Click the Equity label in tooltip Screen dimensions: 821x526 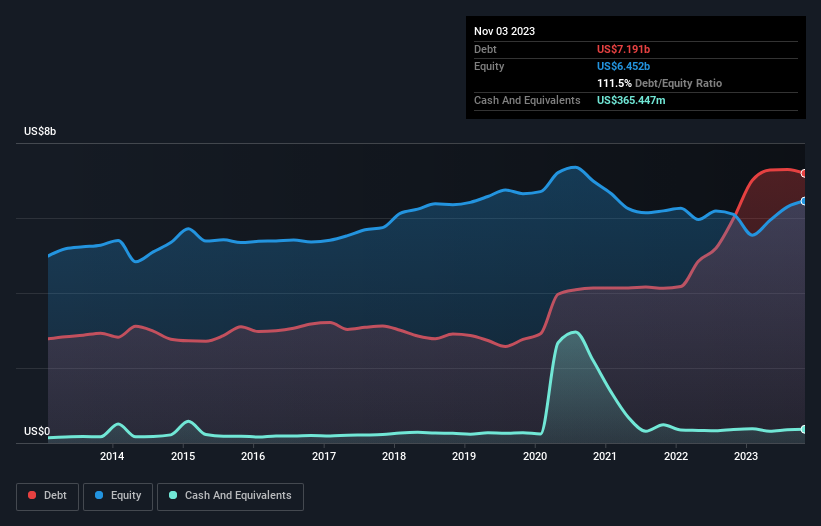489,66
